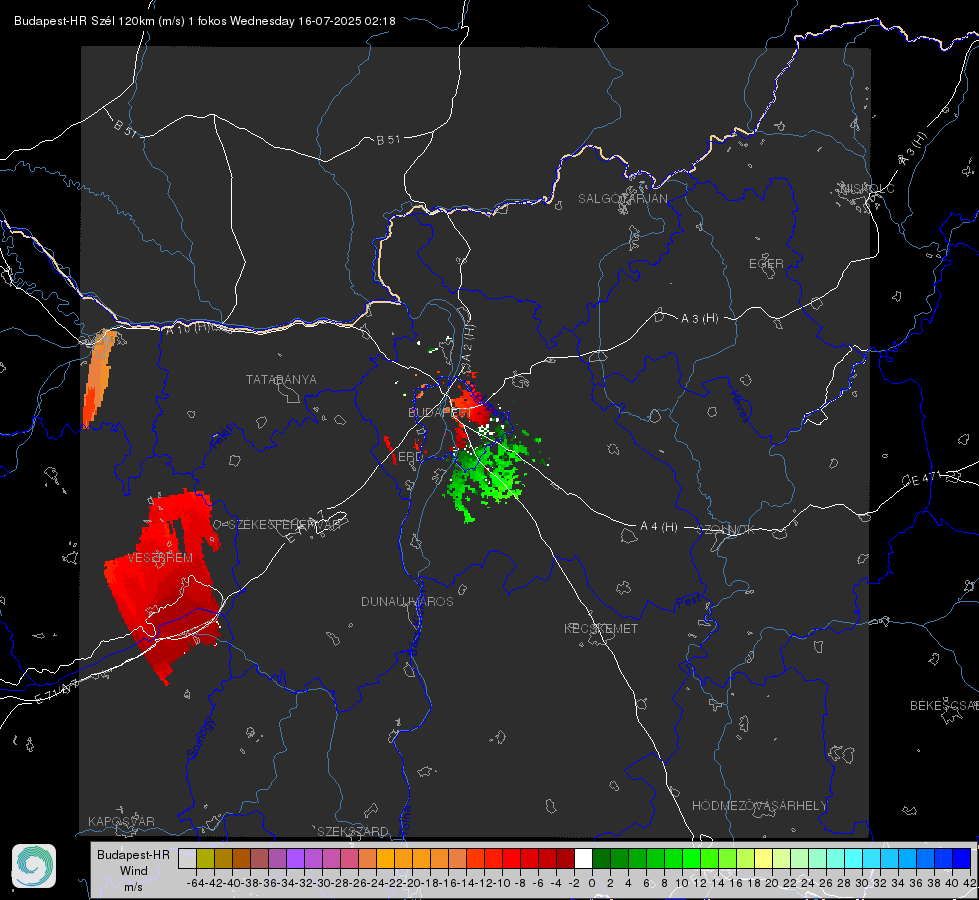Click the 30 value on the legend scale

click(x=862, y=883)
